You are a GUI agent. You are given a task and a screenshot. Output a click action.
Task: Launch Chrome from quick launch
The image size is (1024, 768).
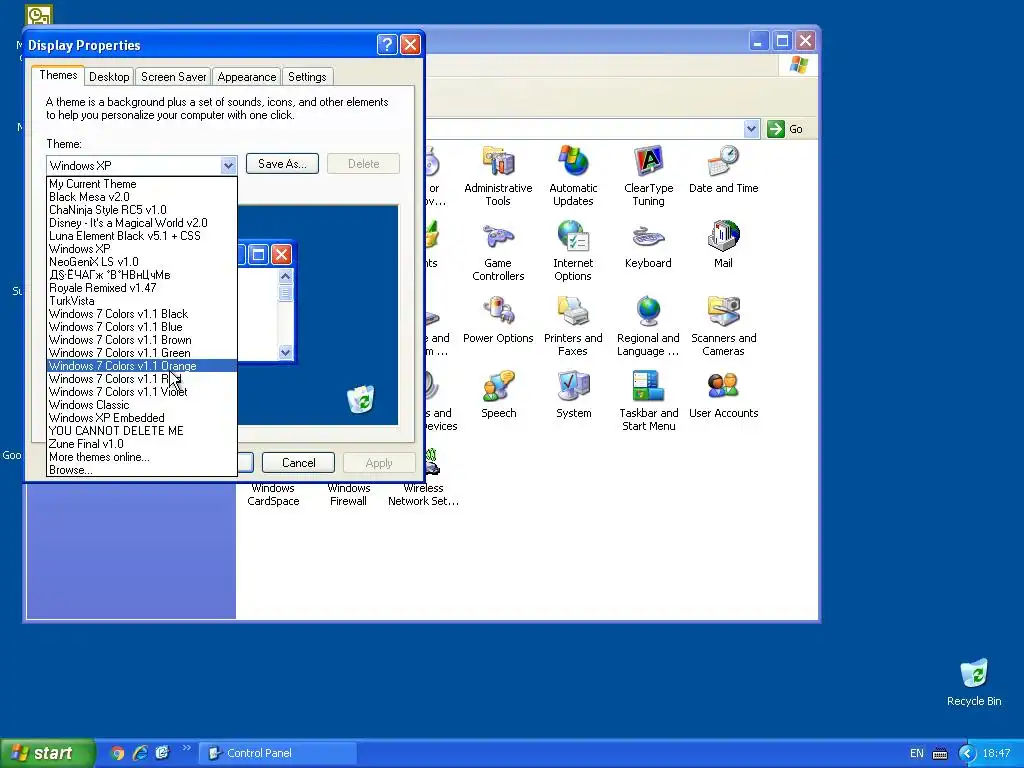(117, 753)
